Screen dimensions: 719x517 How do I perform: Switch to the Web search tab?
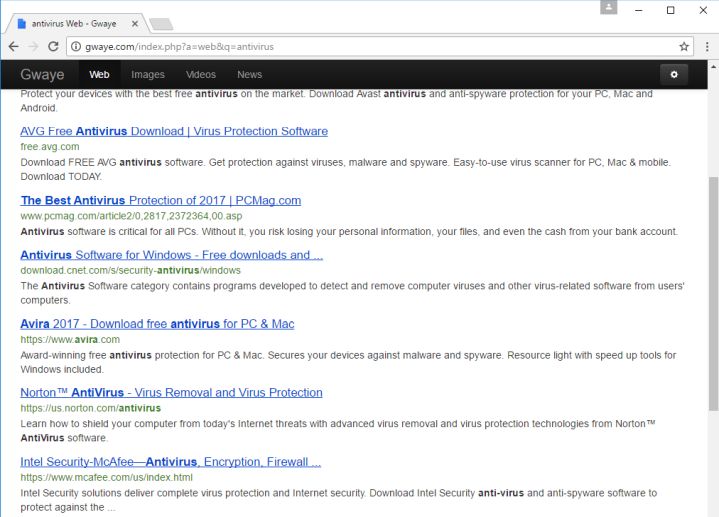tap(99, 74)
